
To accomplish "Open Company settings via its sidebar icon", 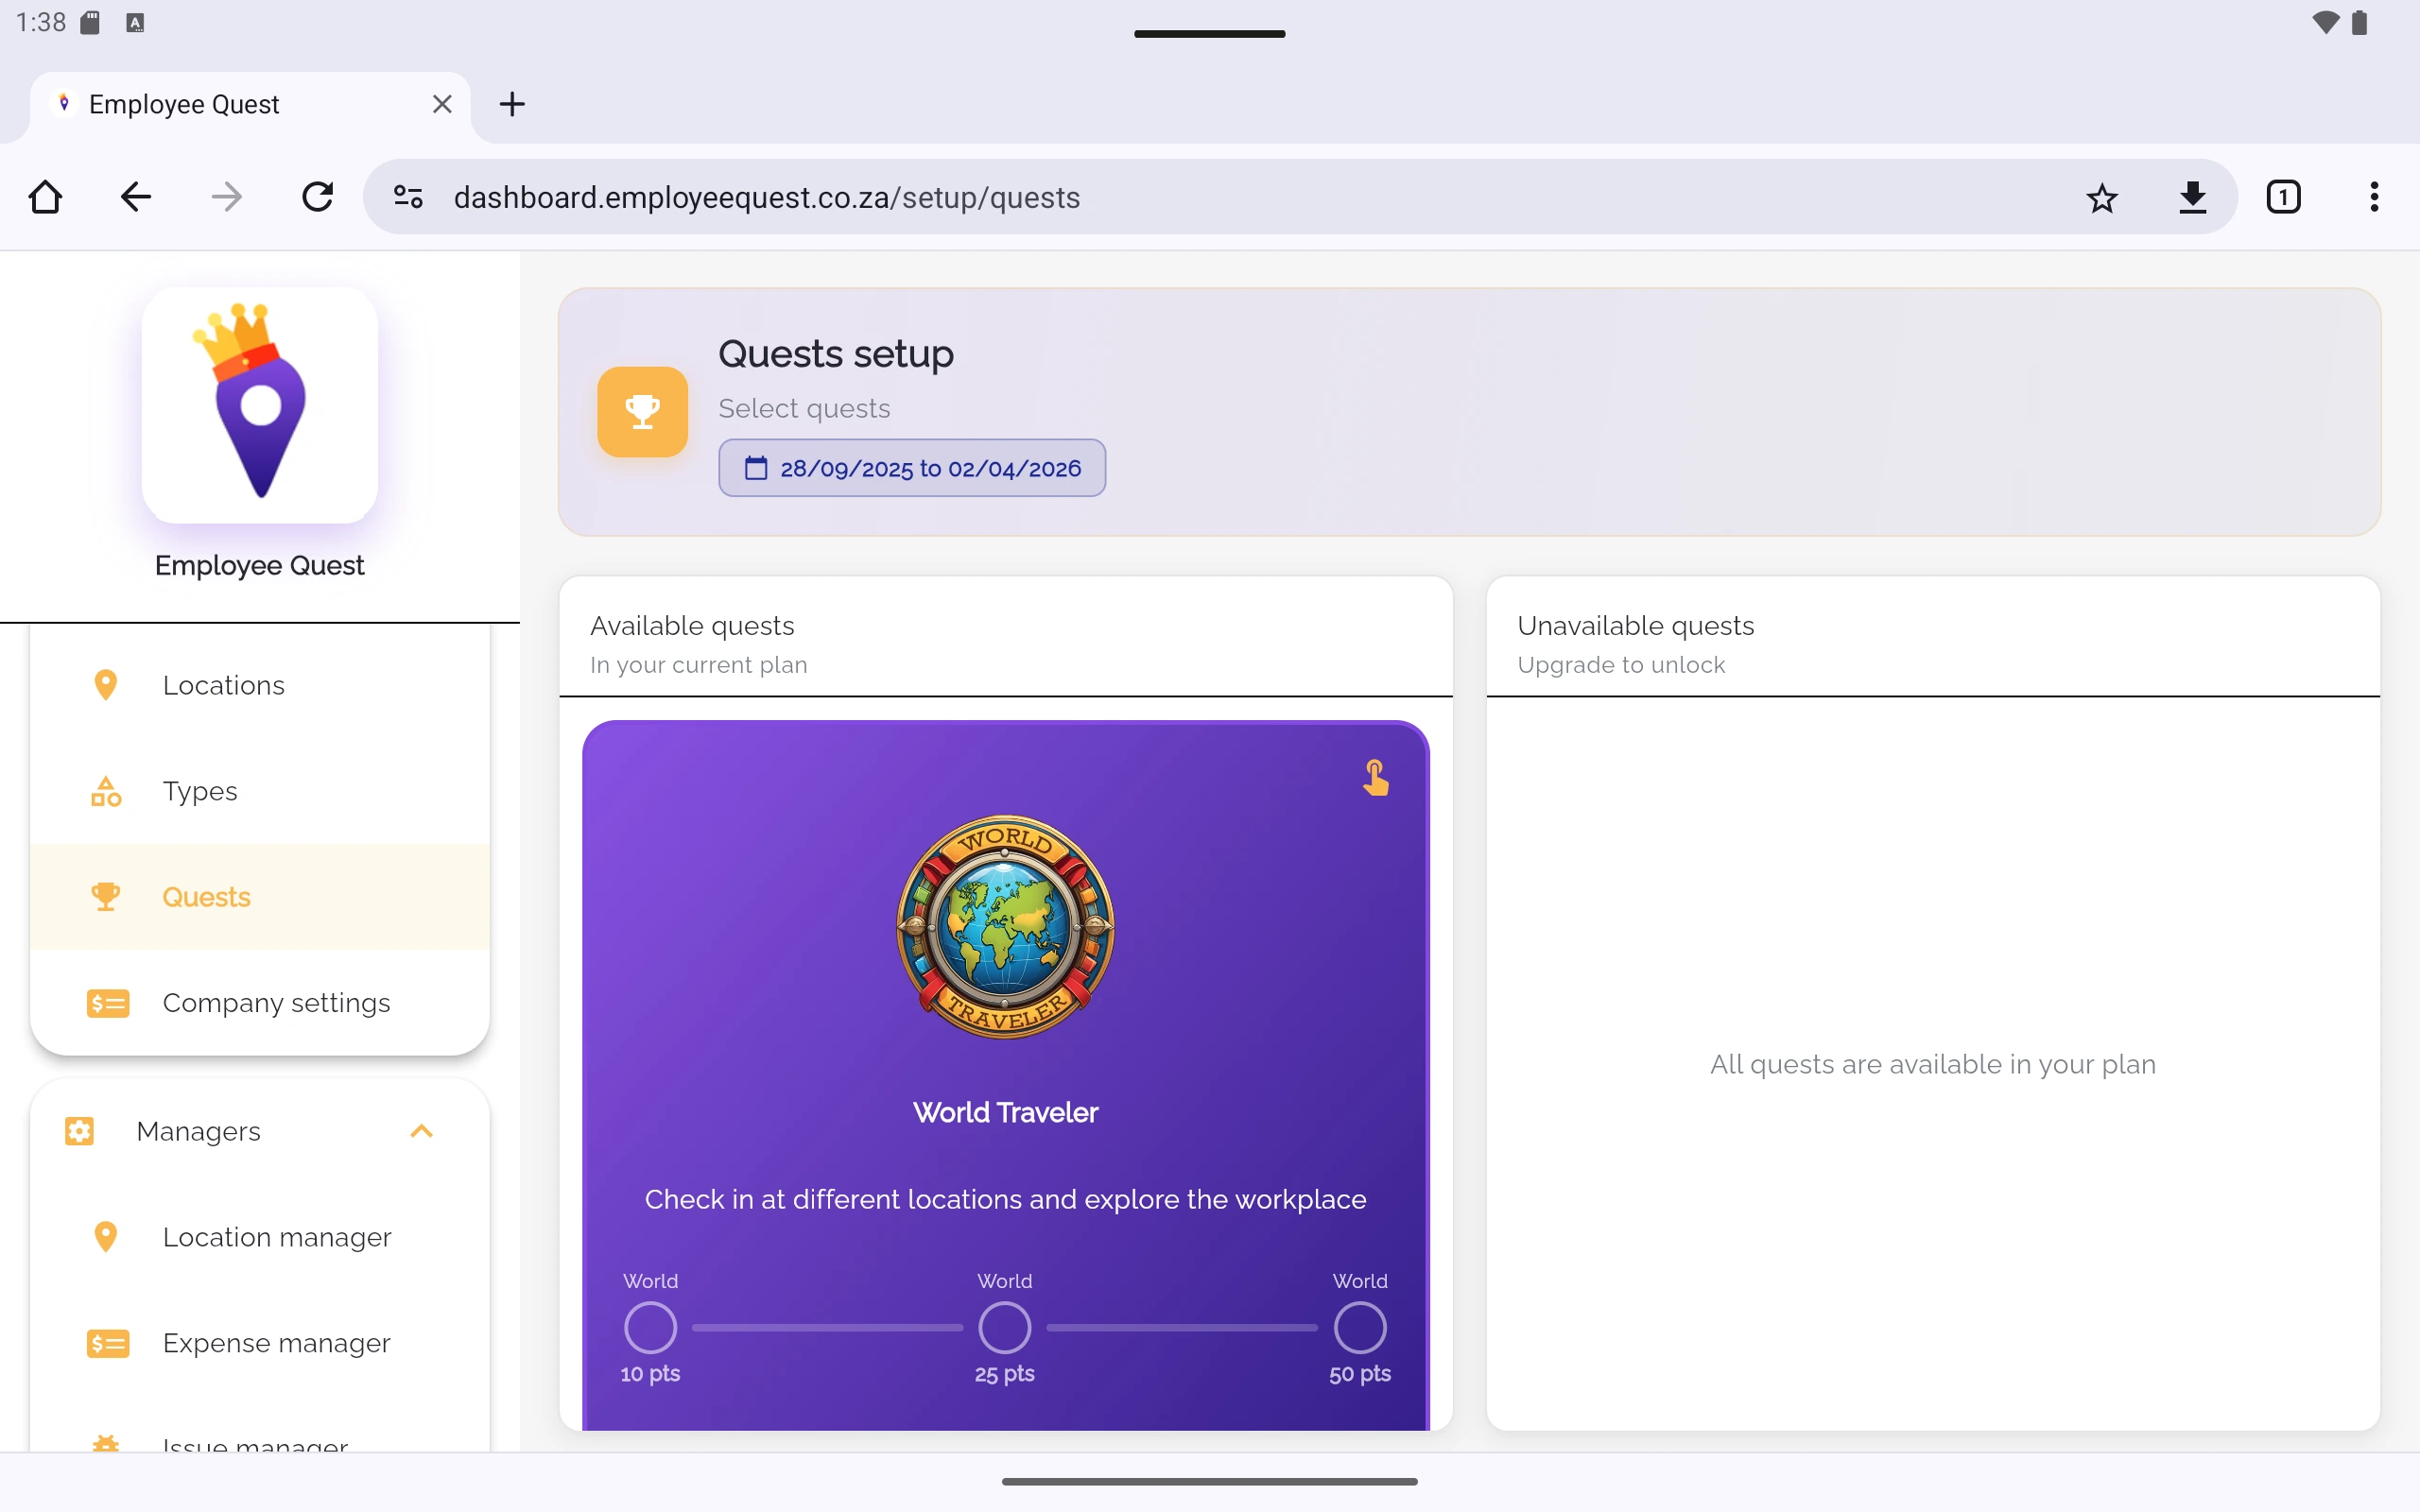I will (x=108, y=1003).
